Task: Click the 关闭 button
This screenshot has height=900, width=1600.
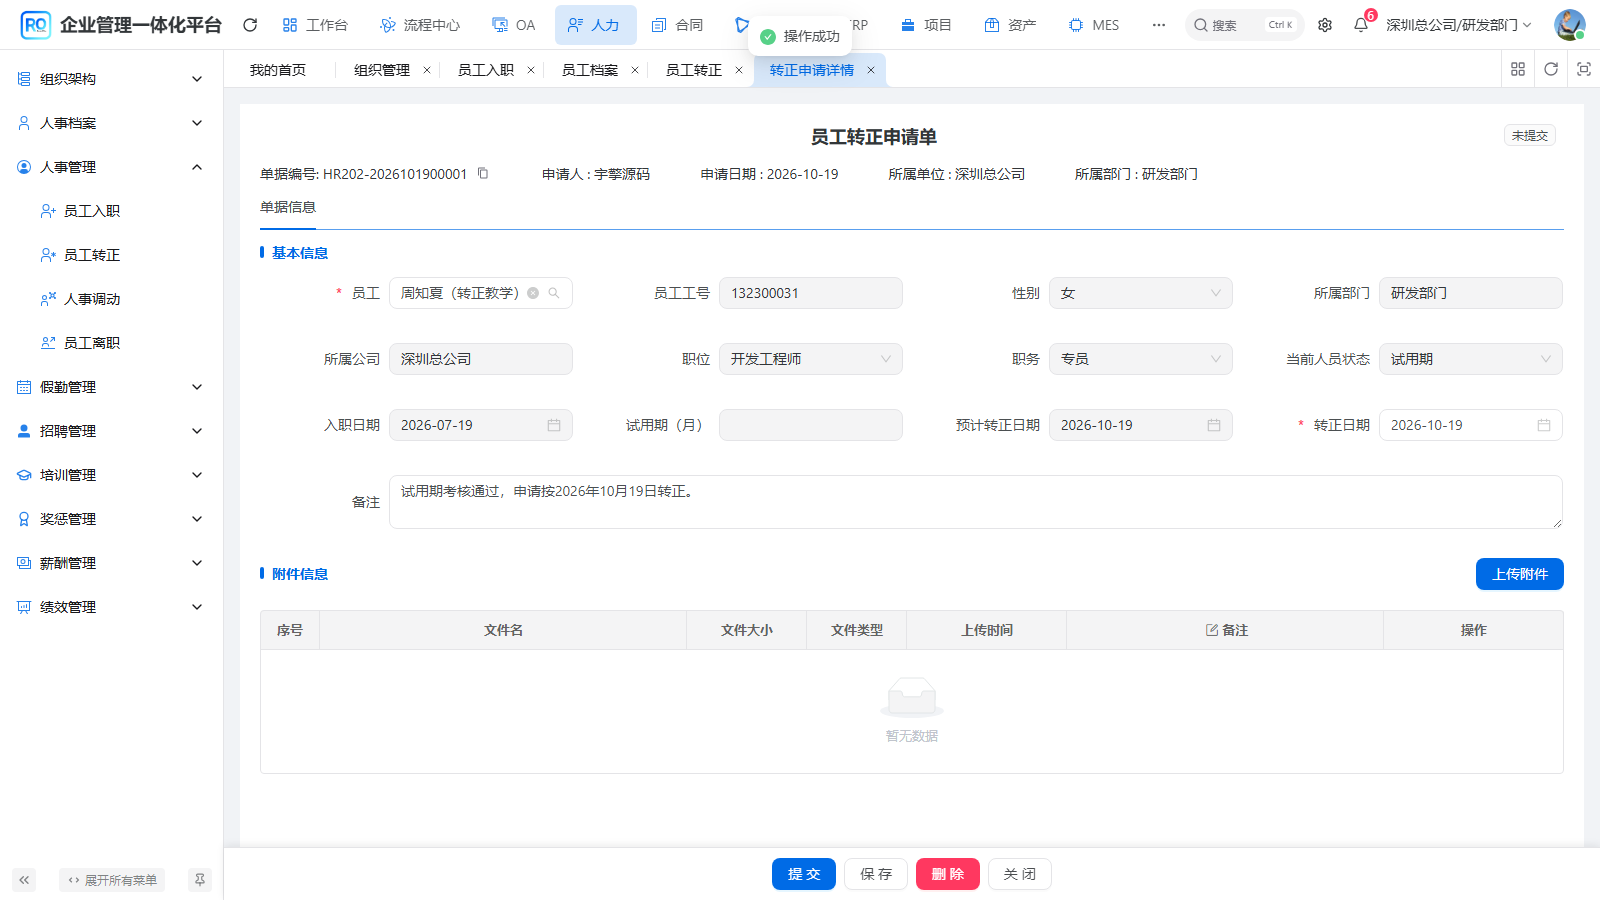Action: (x=1020, y=874)
